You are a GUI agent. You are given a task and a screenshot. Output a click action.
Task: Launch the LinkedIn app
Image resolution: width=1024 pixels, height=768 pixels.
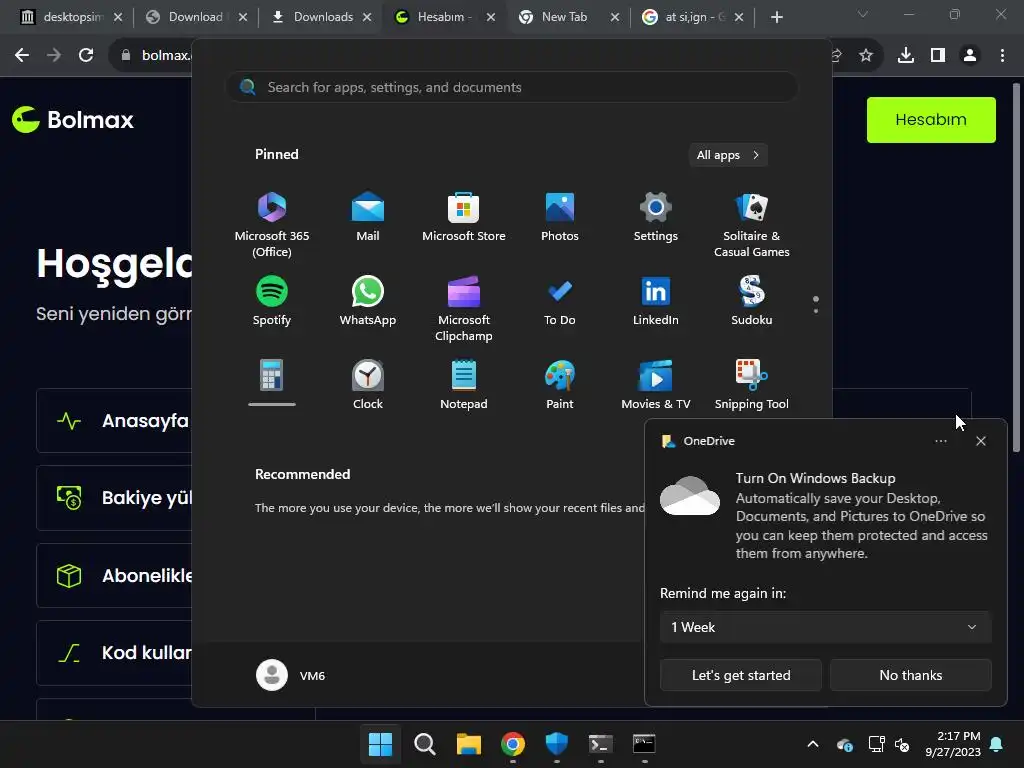click(x=656, y=300)
